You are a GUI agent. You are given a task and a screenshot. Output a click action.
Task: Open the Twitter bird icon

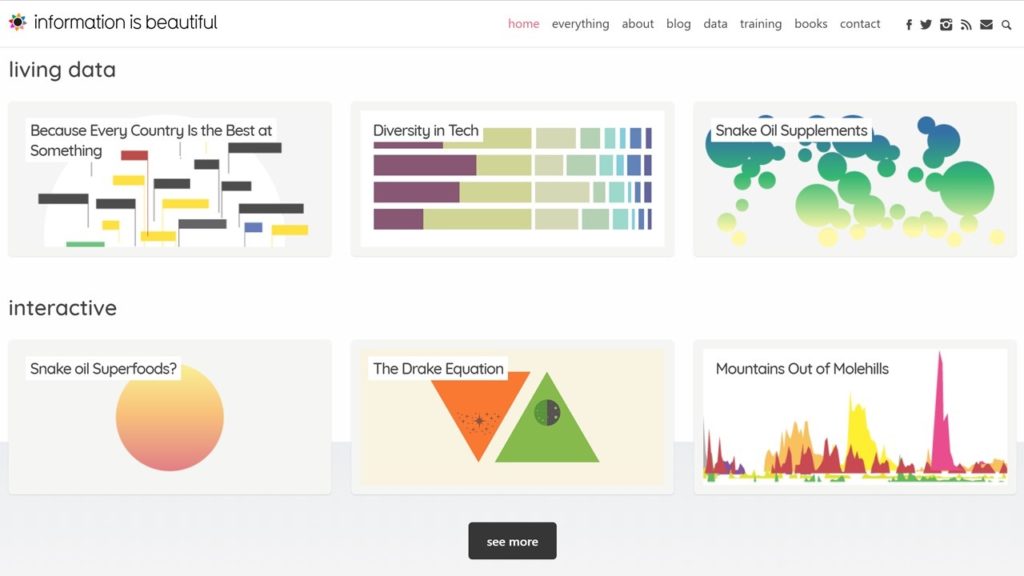pos(925,25)
